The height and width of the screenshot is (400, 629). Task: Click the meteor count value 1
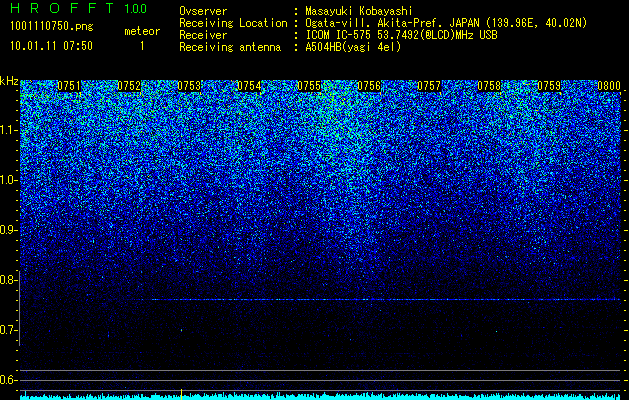pos(142,46)
